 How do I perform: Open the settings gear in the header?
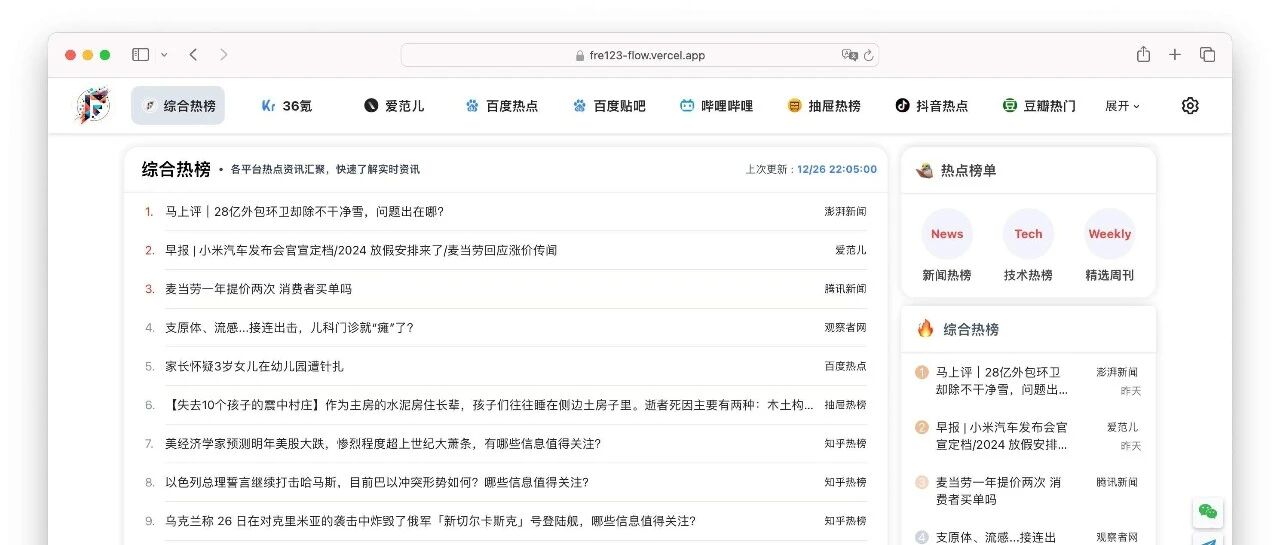pos(1190,106)
